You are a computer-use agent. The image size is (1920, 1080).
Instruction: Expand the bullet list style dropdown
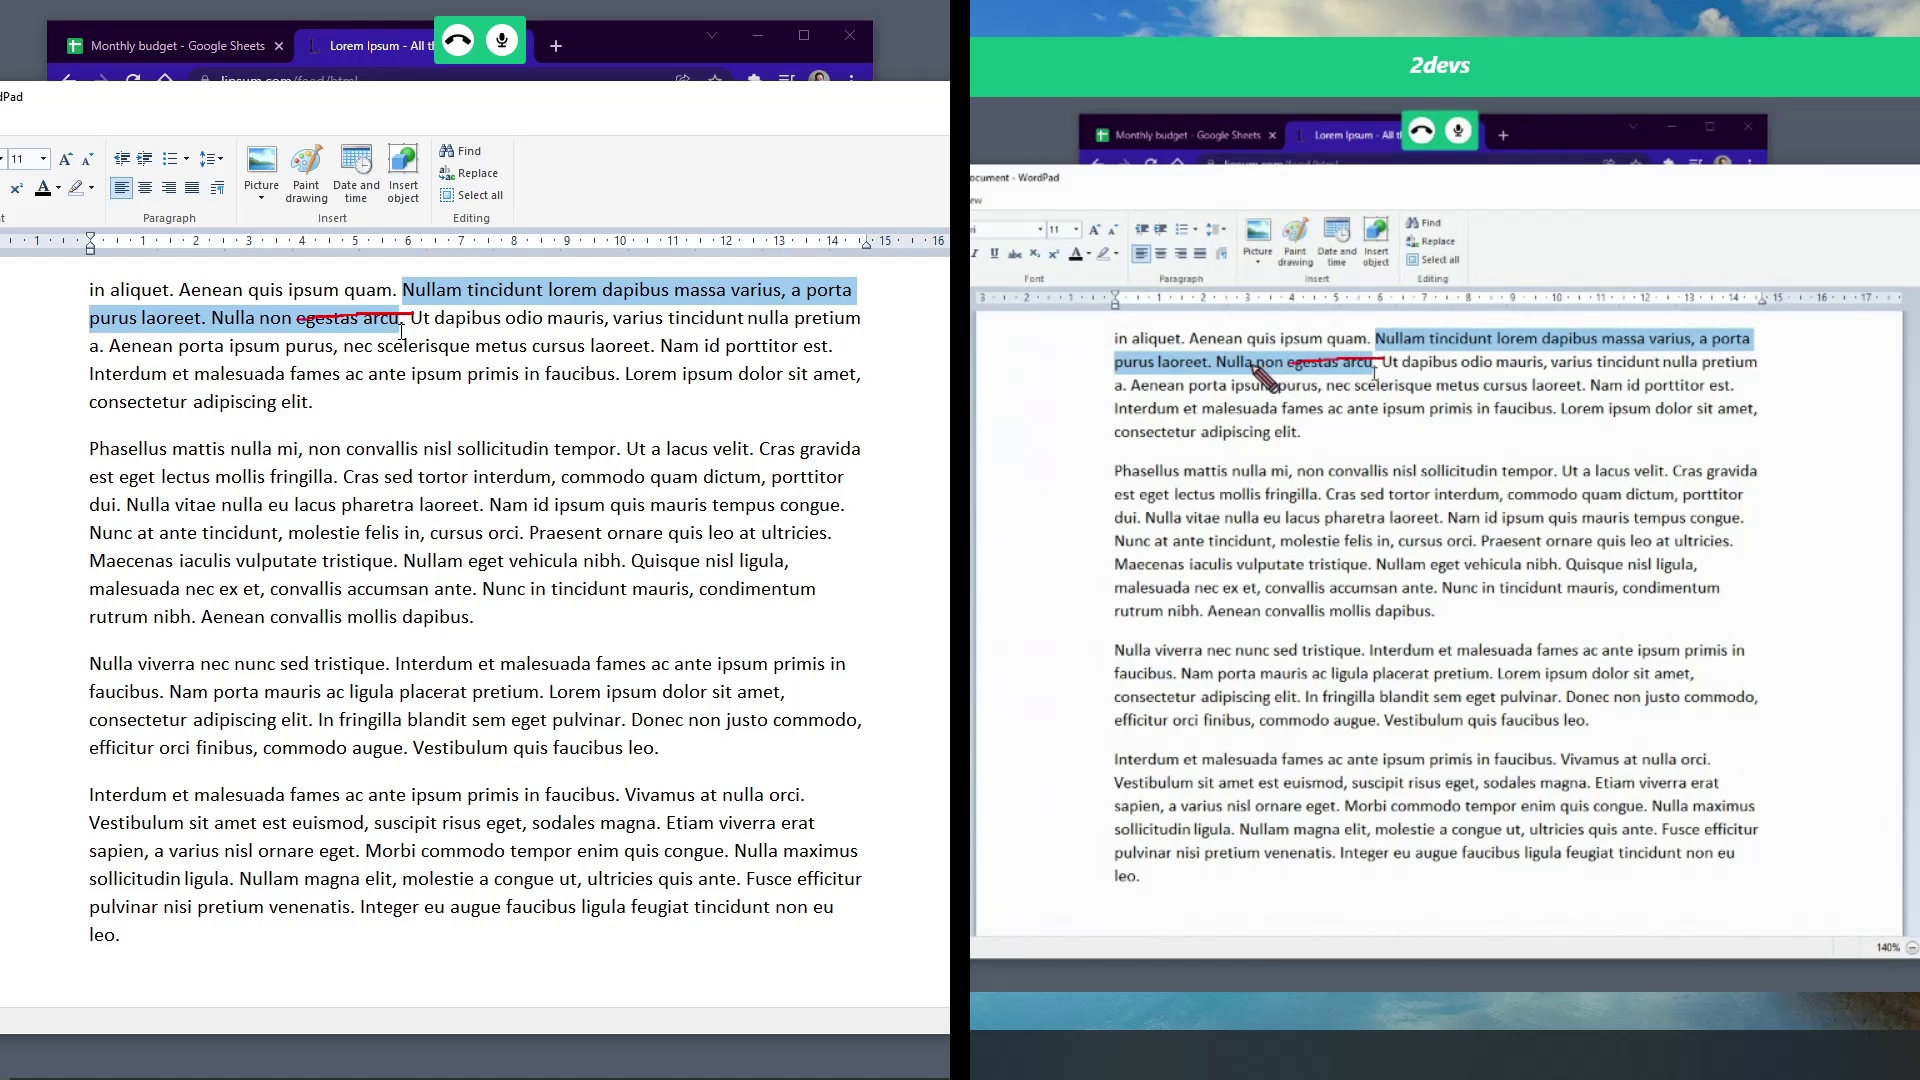186,159
